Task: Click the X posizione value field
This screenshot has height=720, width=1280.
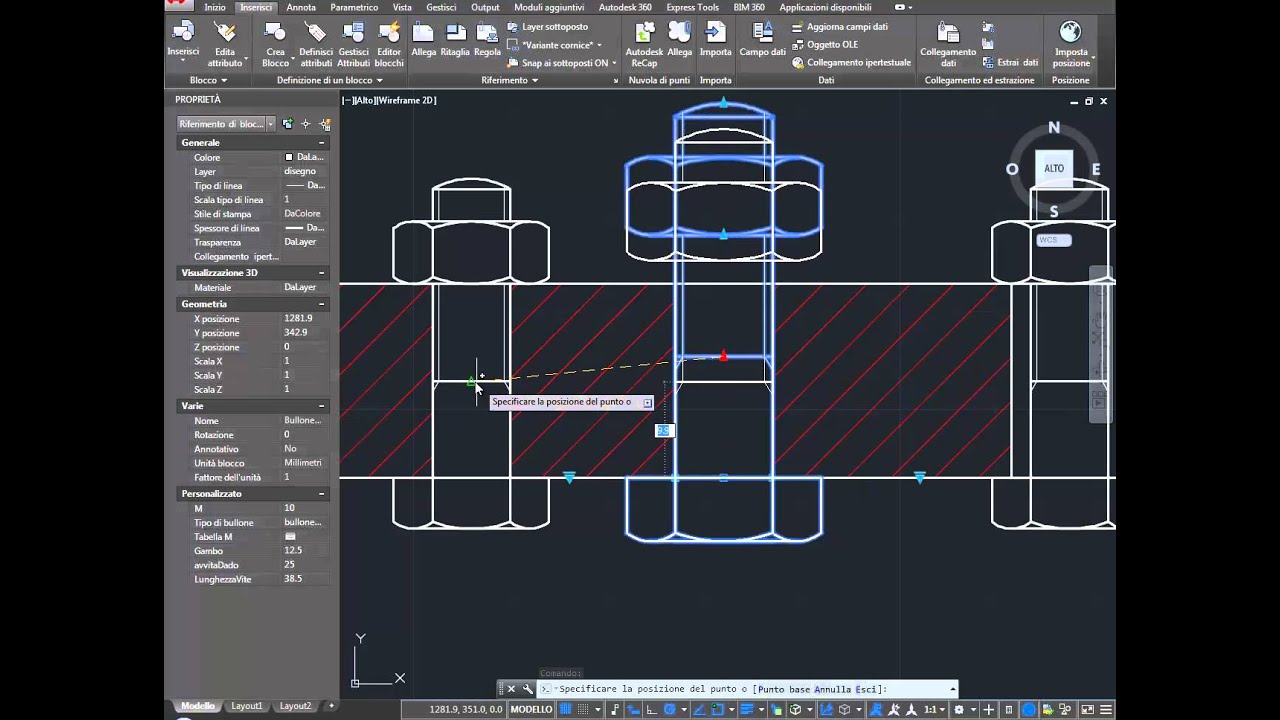Action: [x=305, y=319]
